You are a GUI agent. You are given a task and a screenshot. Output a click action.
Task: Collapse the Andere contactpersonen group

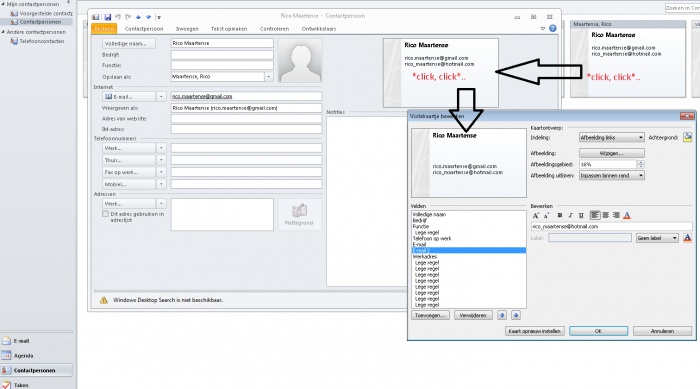[x=3, y=32]
